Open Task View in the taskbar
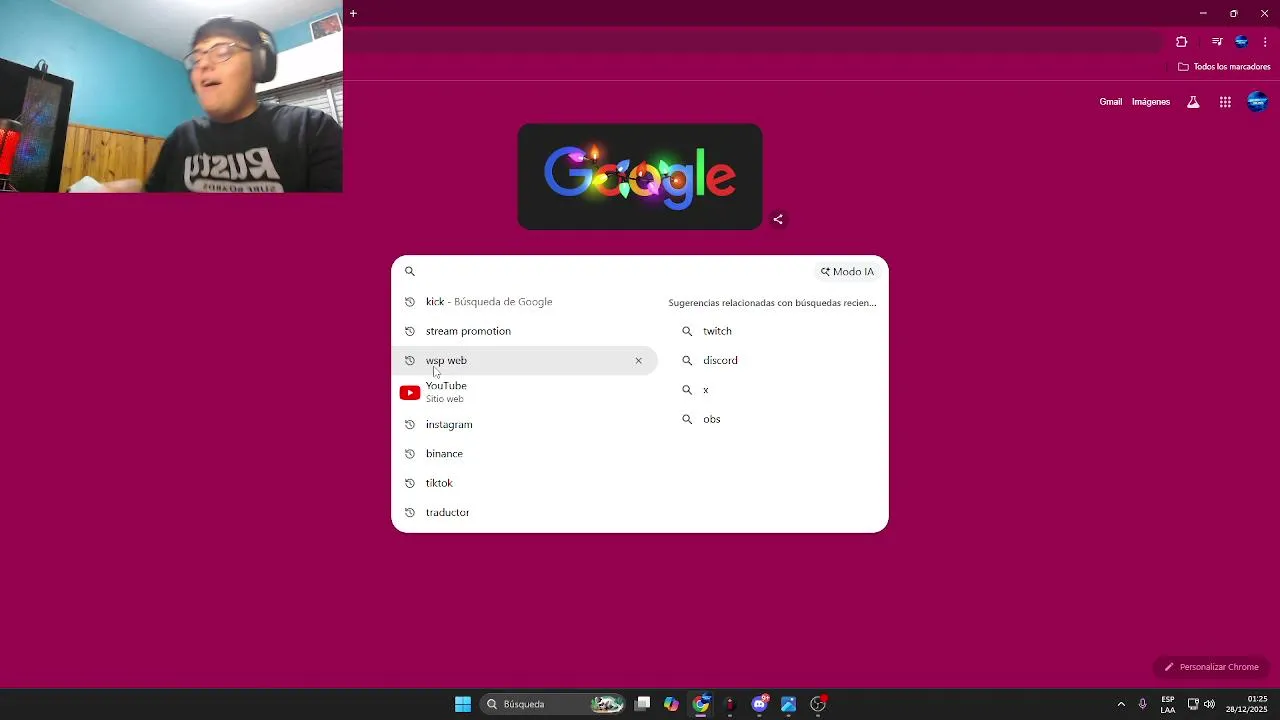The width and height of the screenshot is (1280, 720). [643, 704]
